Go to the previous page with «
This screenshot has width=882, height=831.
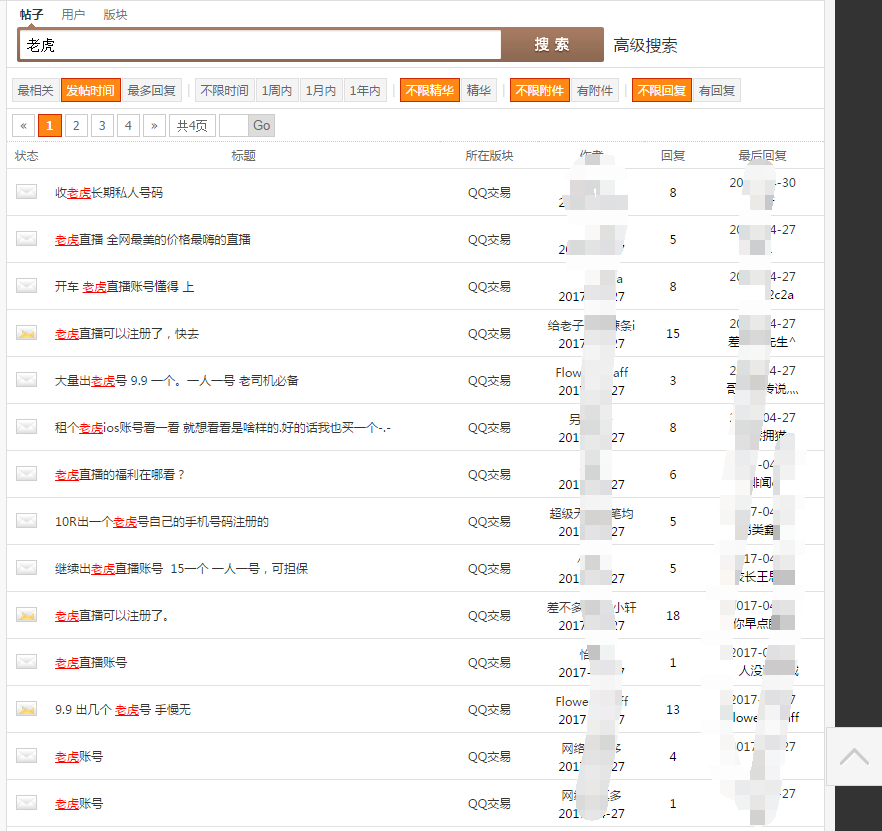coord(24,125)
